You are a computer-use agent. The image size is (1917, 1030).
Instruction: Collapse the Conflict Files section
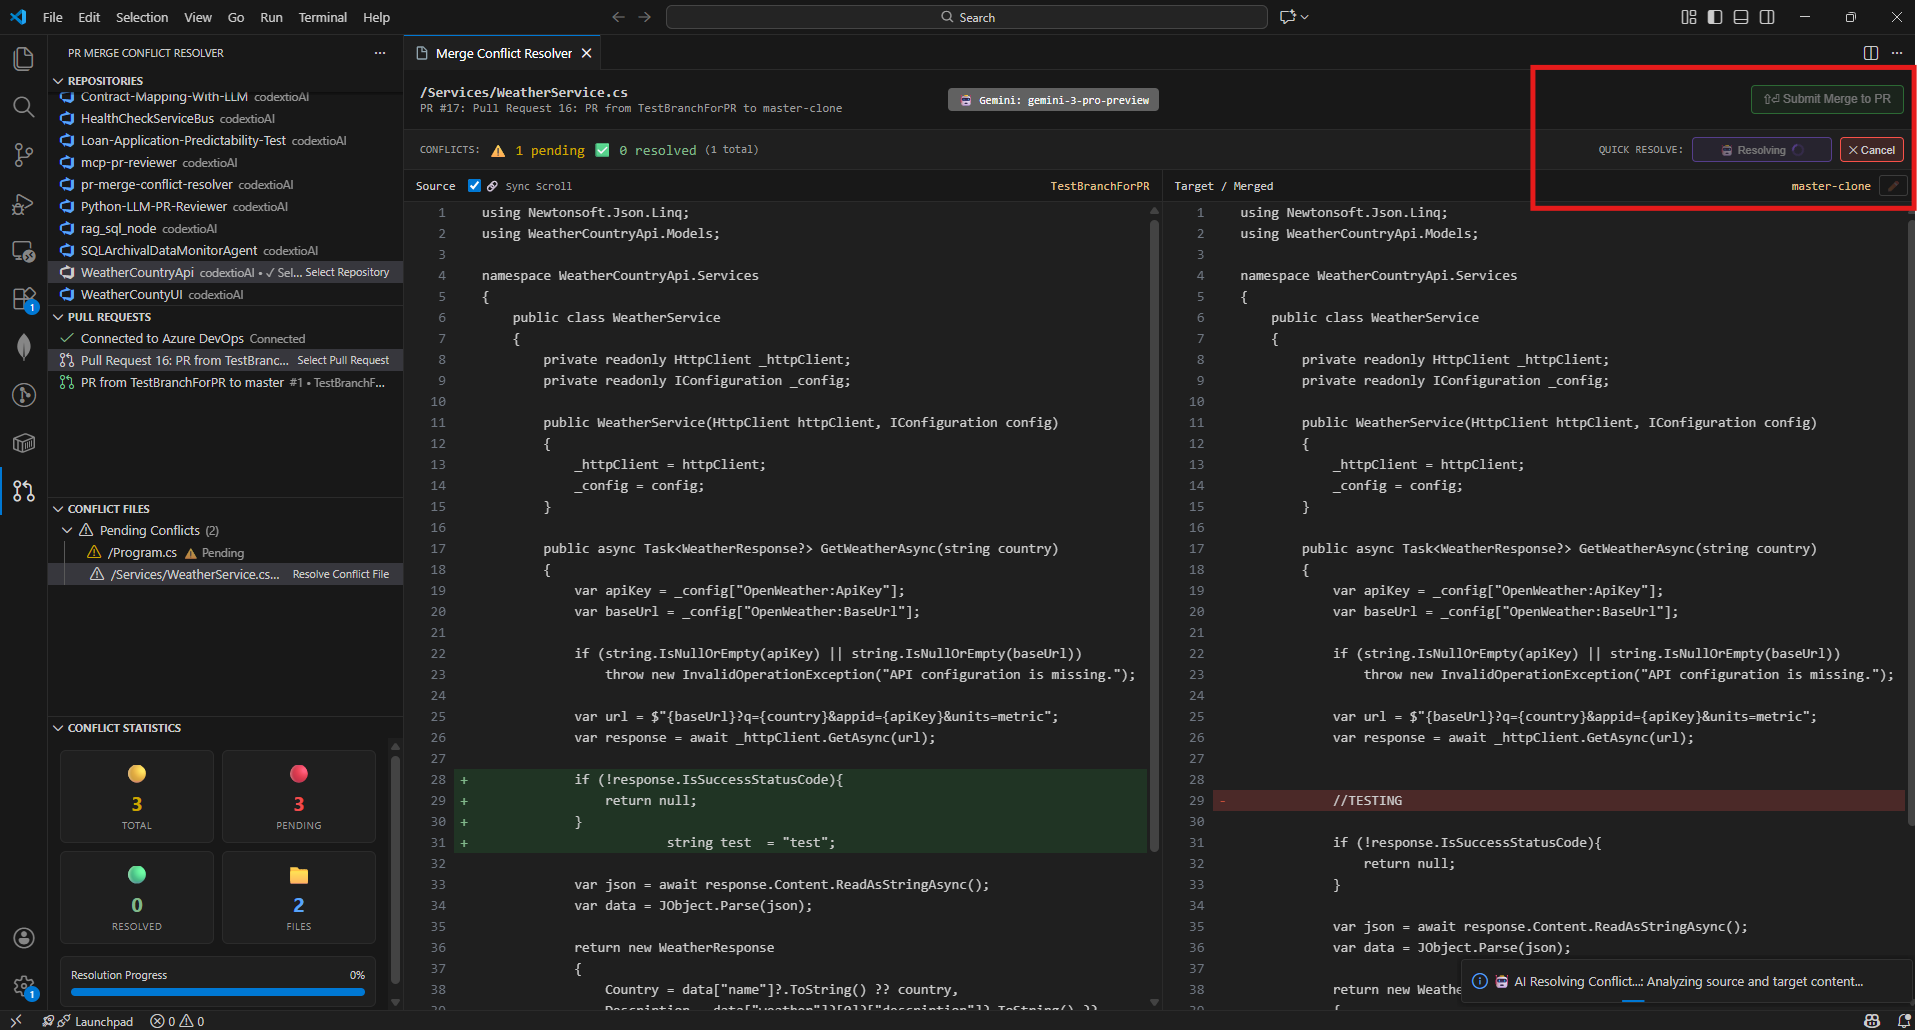point(58,509)
